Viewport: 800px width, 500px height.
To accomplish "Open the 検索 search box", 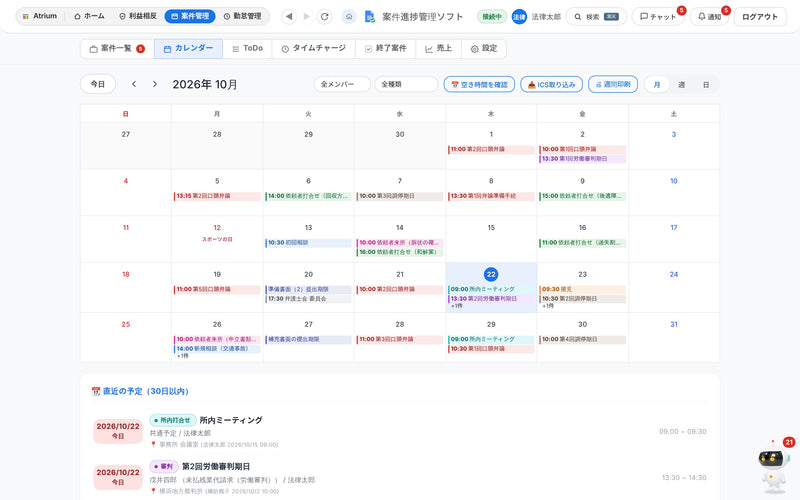I will pyautogui.click(x=596, y=17).
